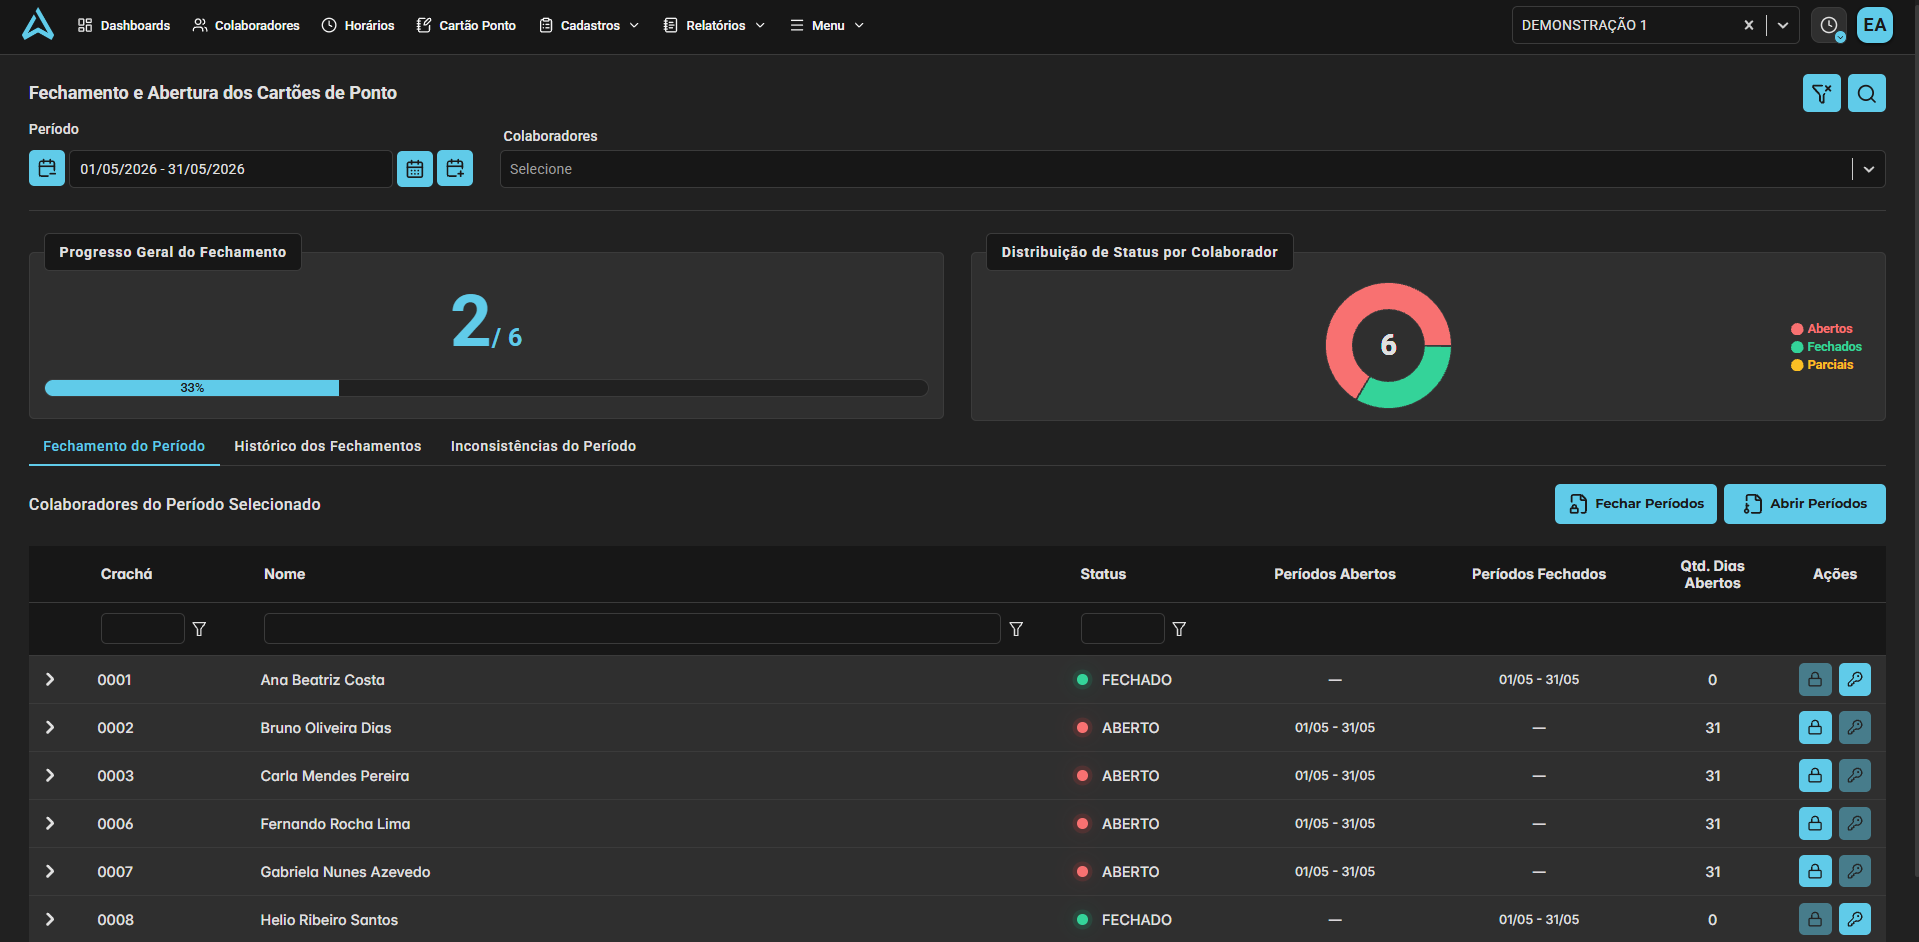Click the Status column filter funnel
This screenshot has width=1919, height=942.
pyautogui.click(x=1179, y=629)
